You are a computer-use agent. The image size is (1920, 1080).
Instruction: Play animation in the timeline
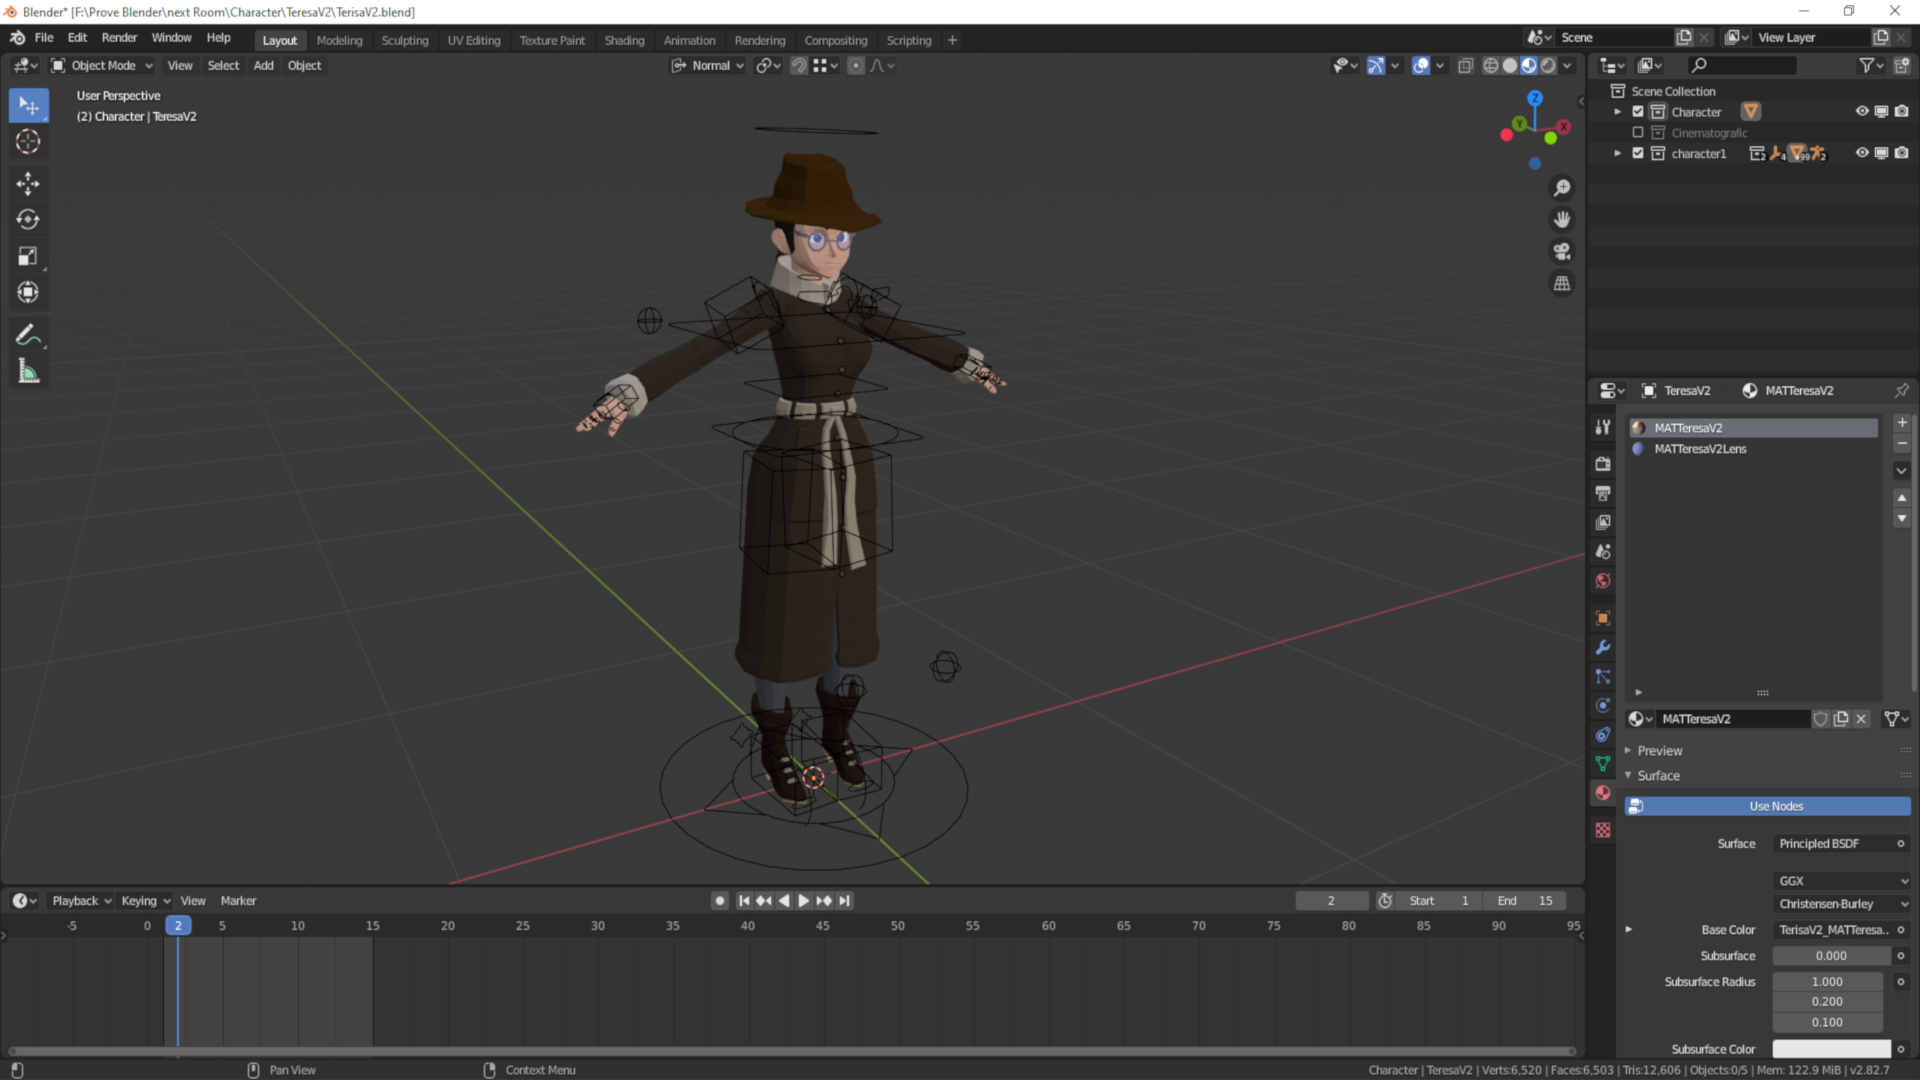point(803,901)
